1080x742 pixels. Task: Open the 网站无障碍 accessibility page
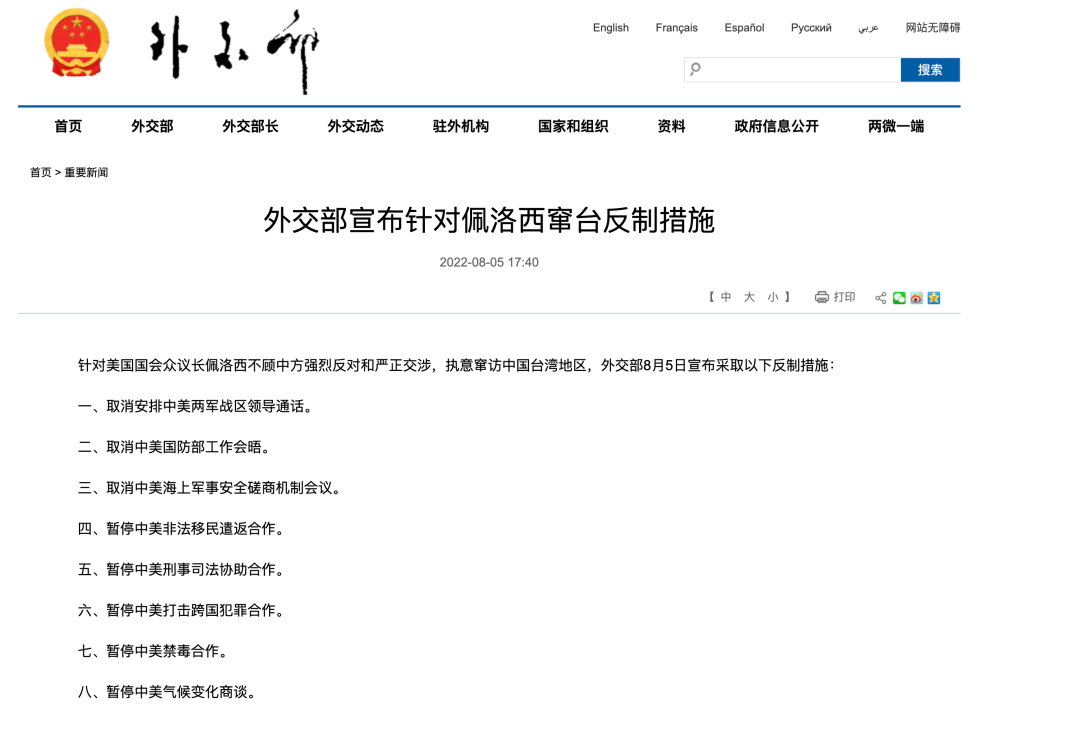pyautogui.click(x=932, y=28)
